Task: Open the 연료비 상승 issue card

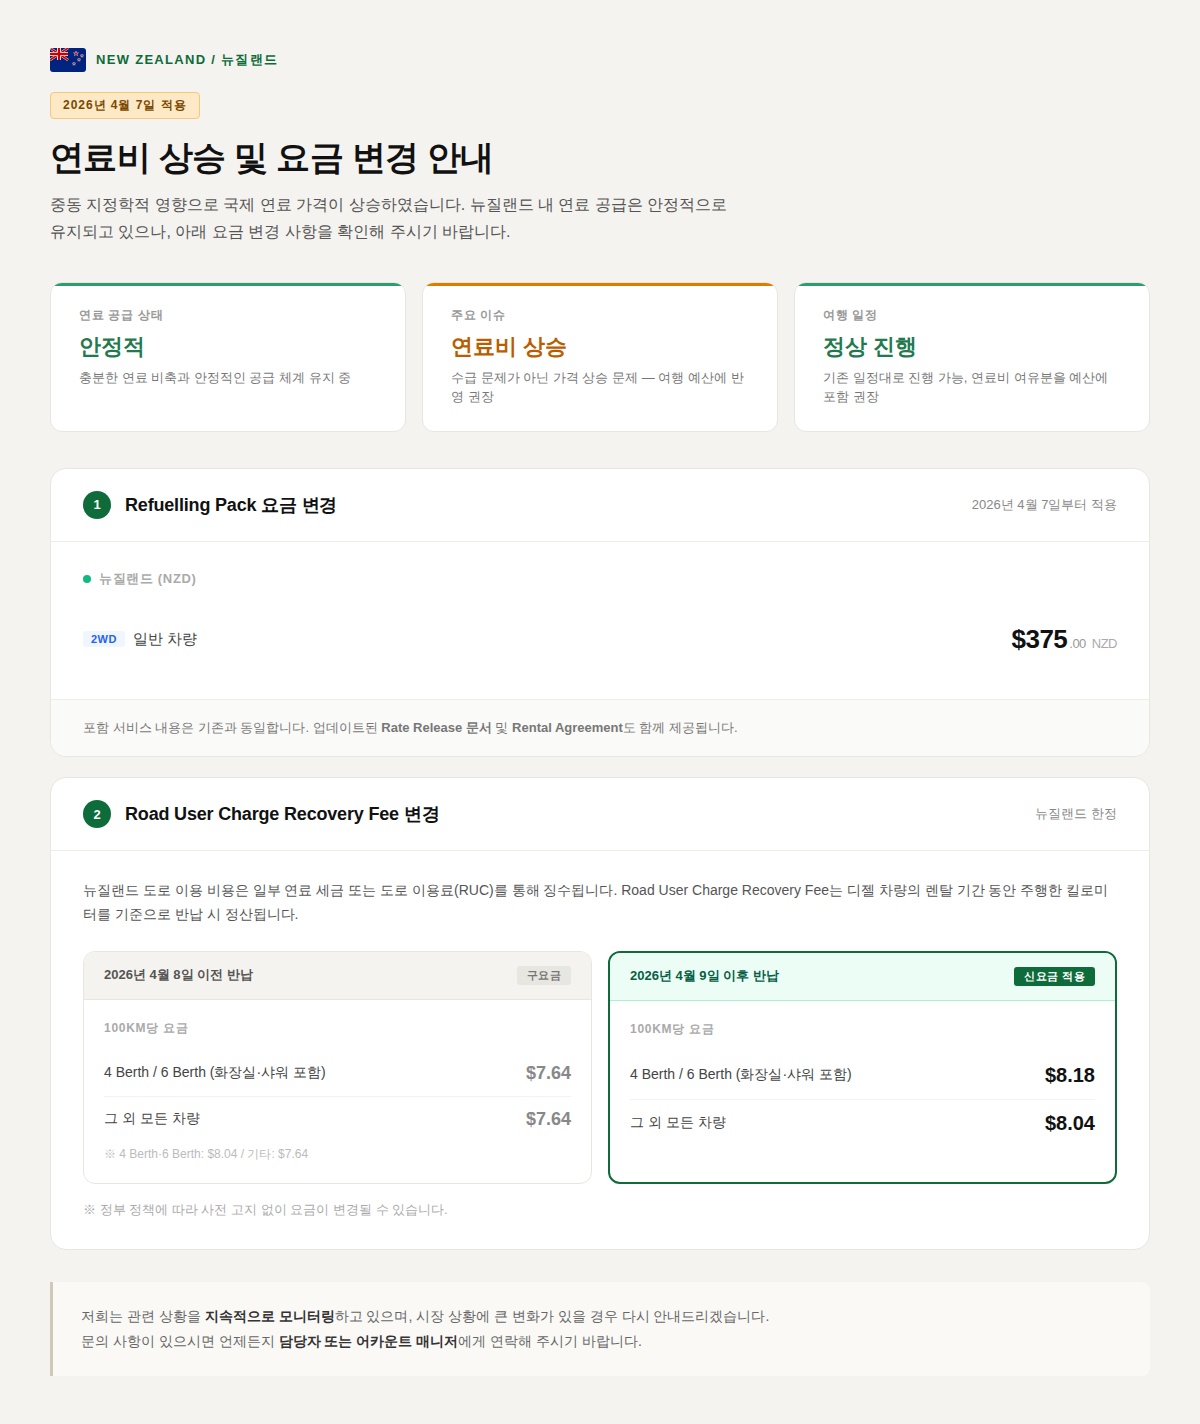Action: pos(600,357)
